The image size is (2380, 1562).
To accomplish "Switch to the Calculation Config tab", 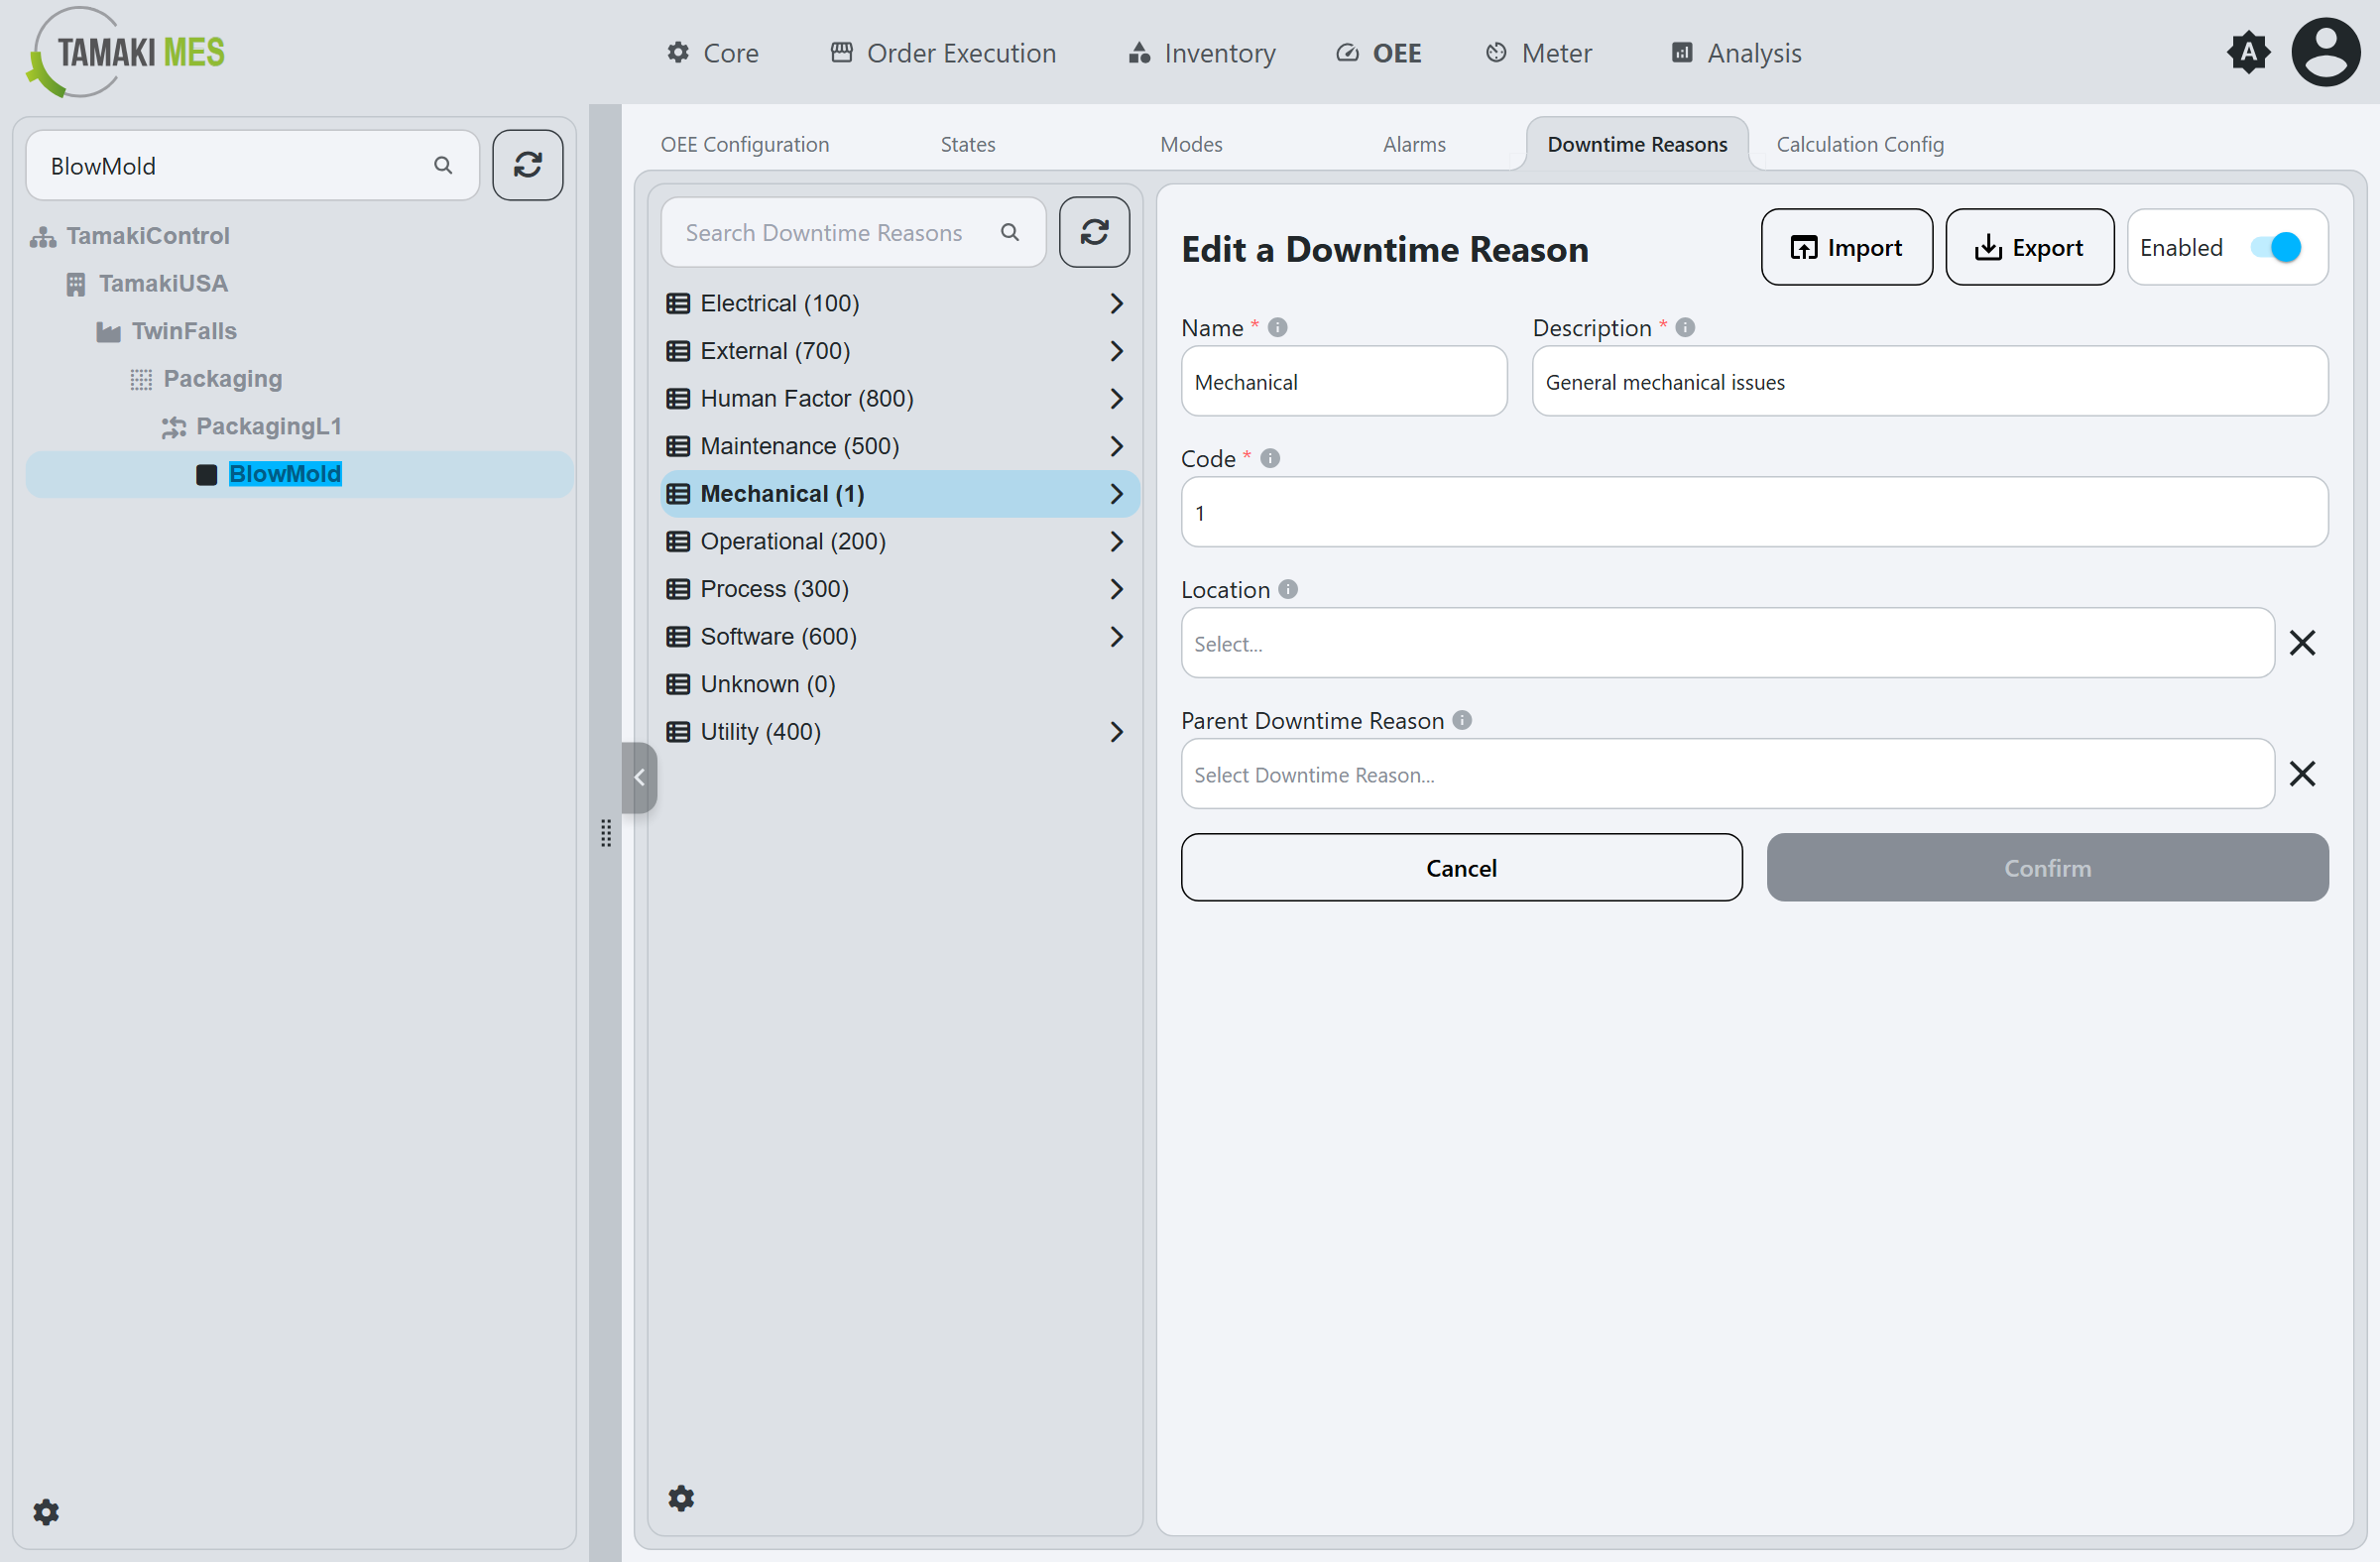I will tap(1860, 144).
